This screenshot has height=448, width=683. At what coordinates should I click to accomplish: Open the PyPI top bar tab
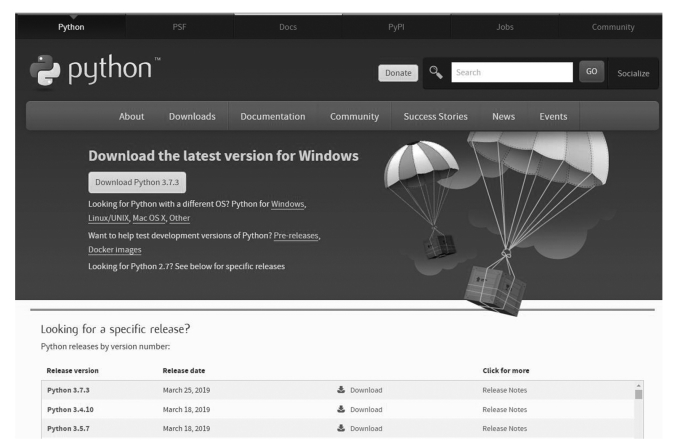396,27
